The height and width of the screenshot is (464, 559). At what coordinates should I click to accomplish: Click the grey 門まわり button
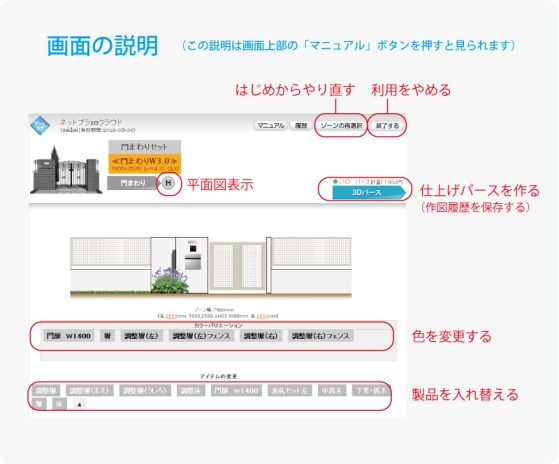132,183
